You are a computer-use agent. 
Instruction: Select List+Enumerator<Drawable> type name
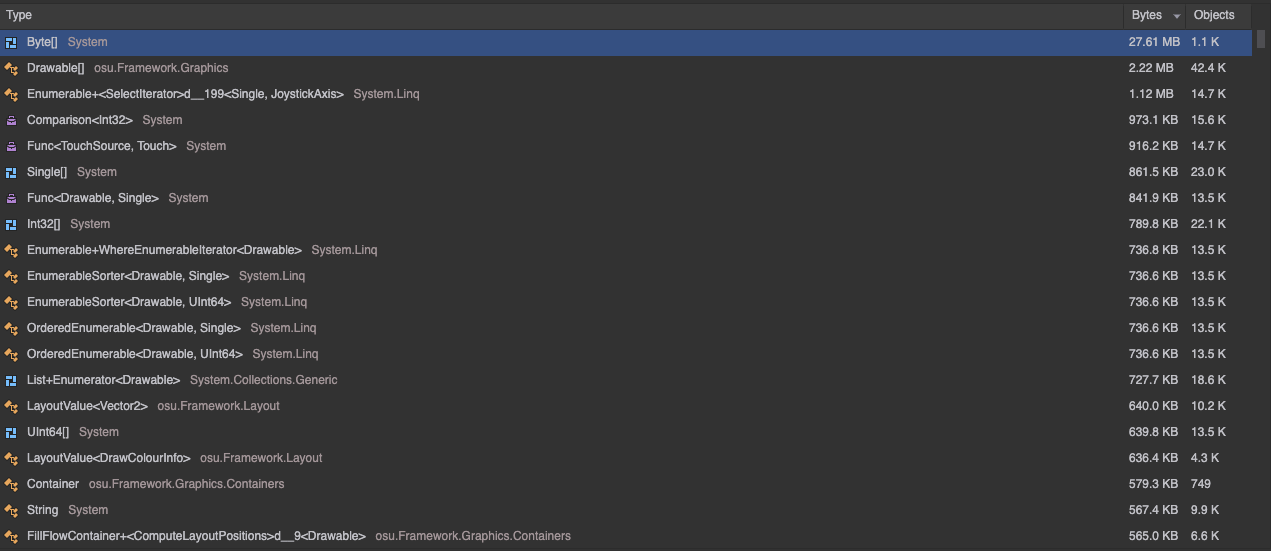tap(104, 380)
